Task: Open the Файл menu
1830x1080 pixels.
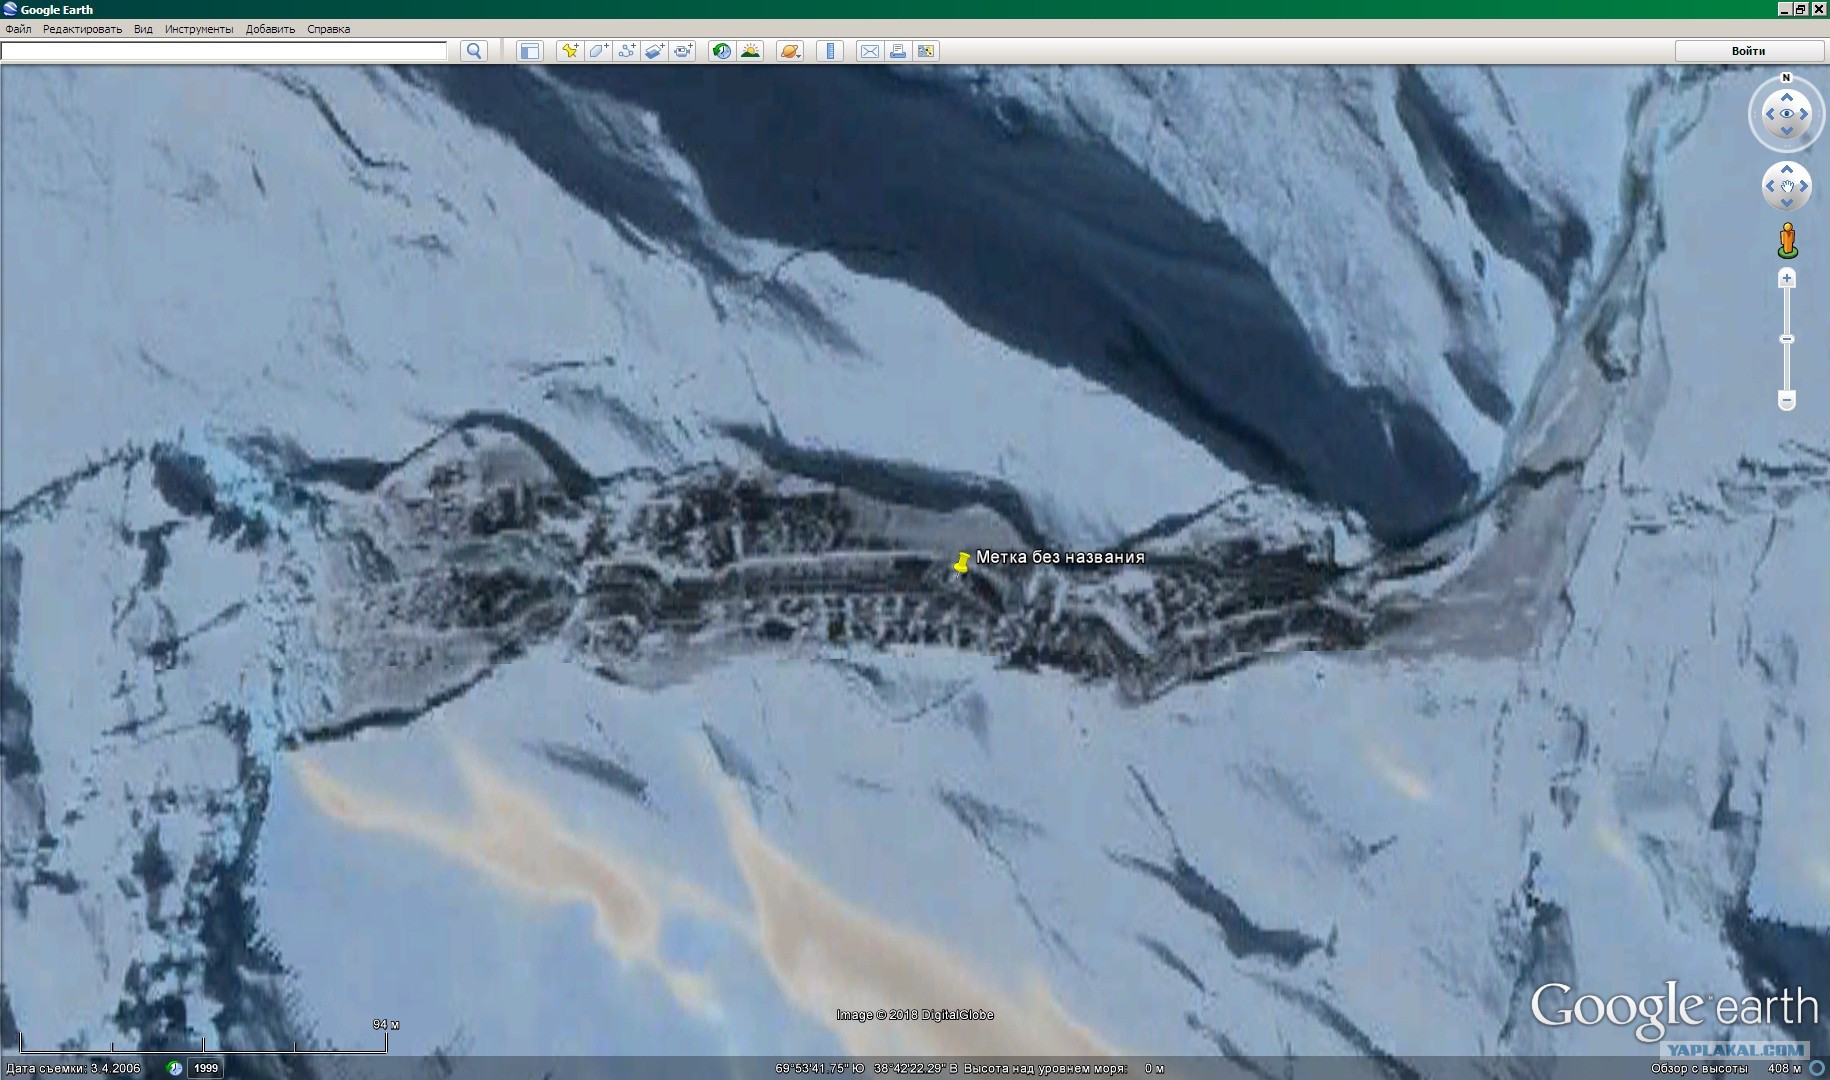Action: pyautogui.click(x=18, y=29)
